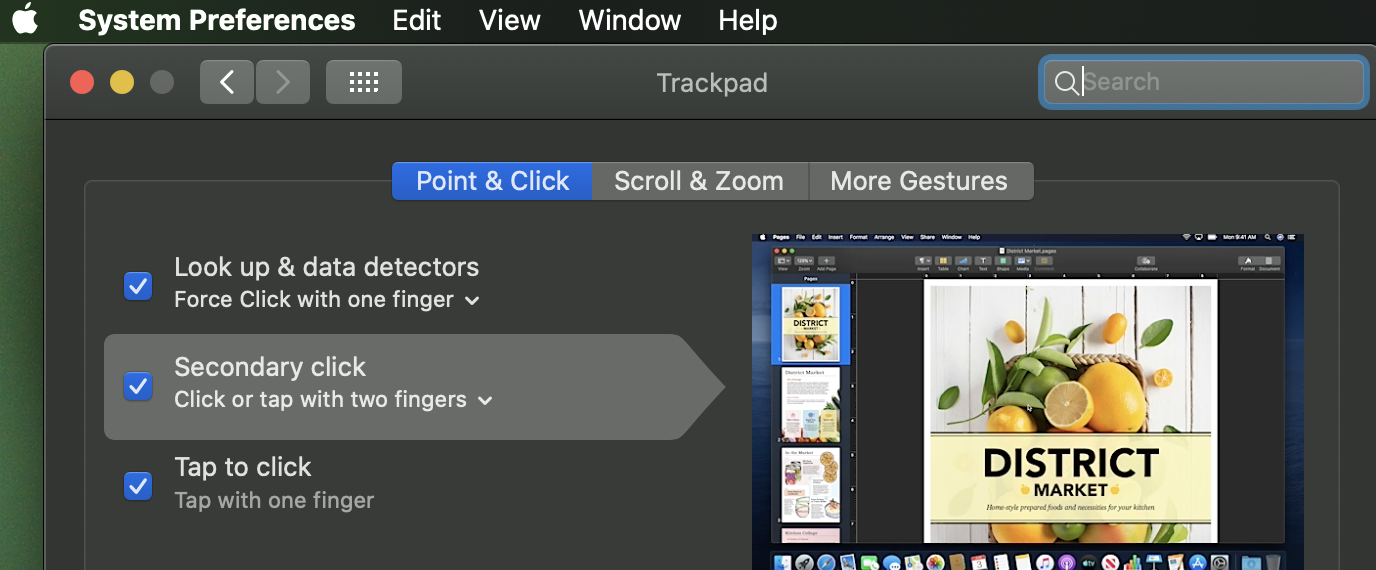This screenshot has height=570, width=1376.
Task: Show all preferences grid icon
Action: tap(363, 82)
